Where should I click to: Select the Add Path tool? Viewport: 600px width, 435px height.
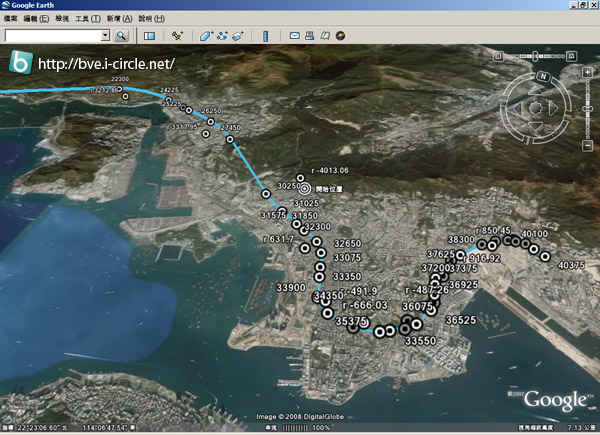tap(222, 36)
